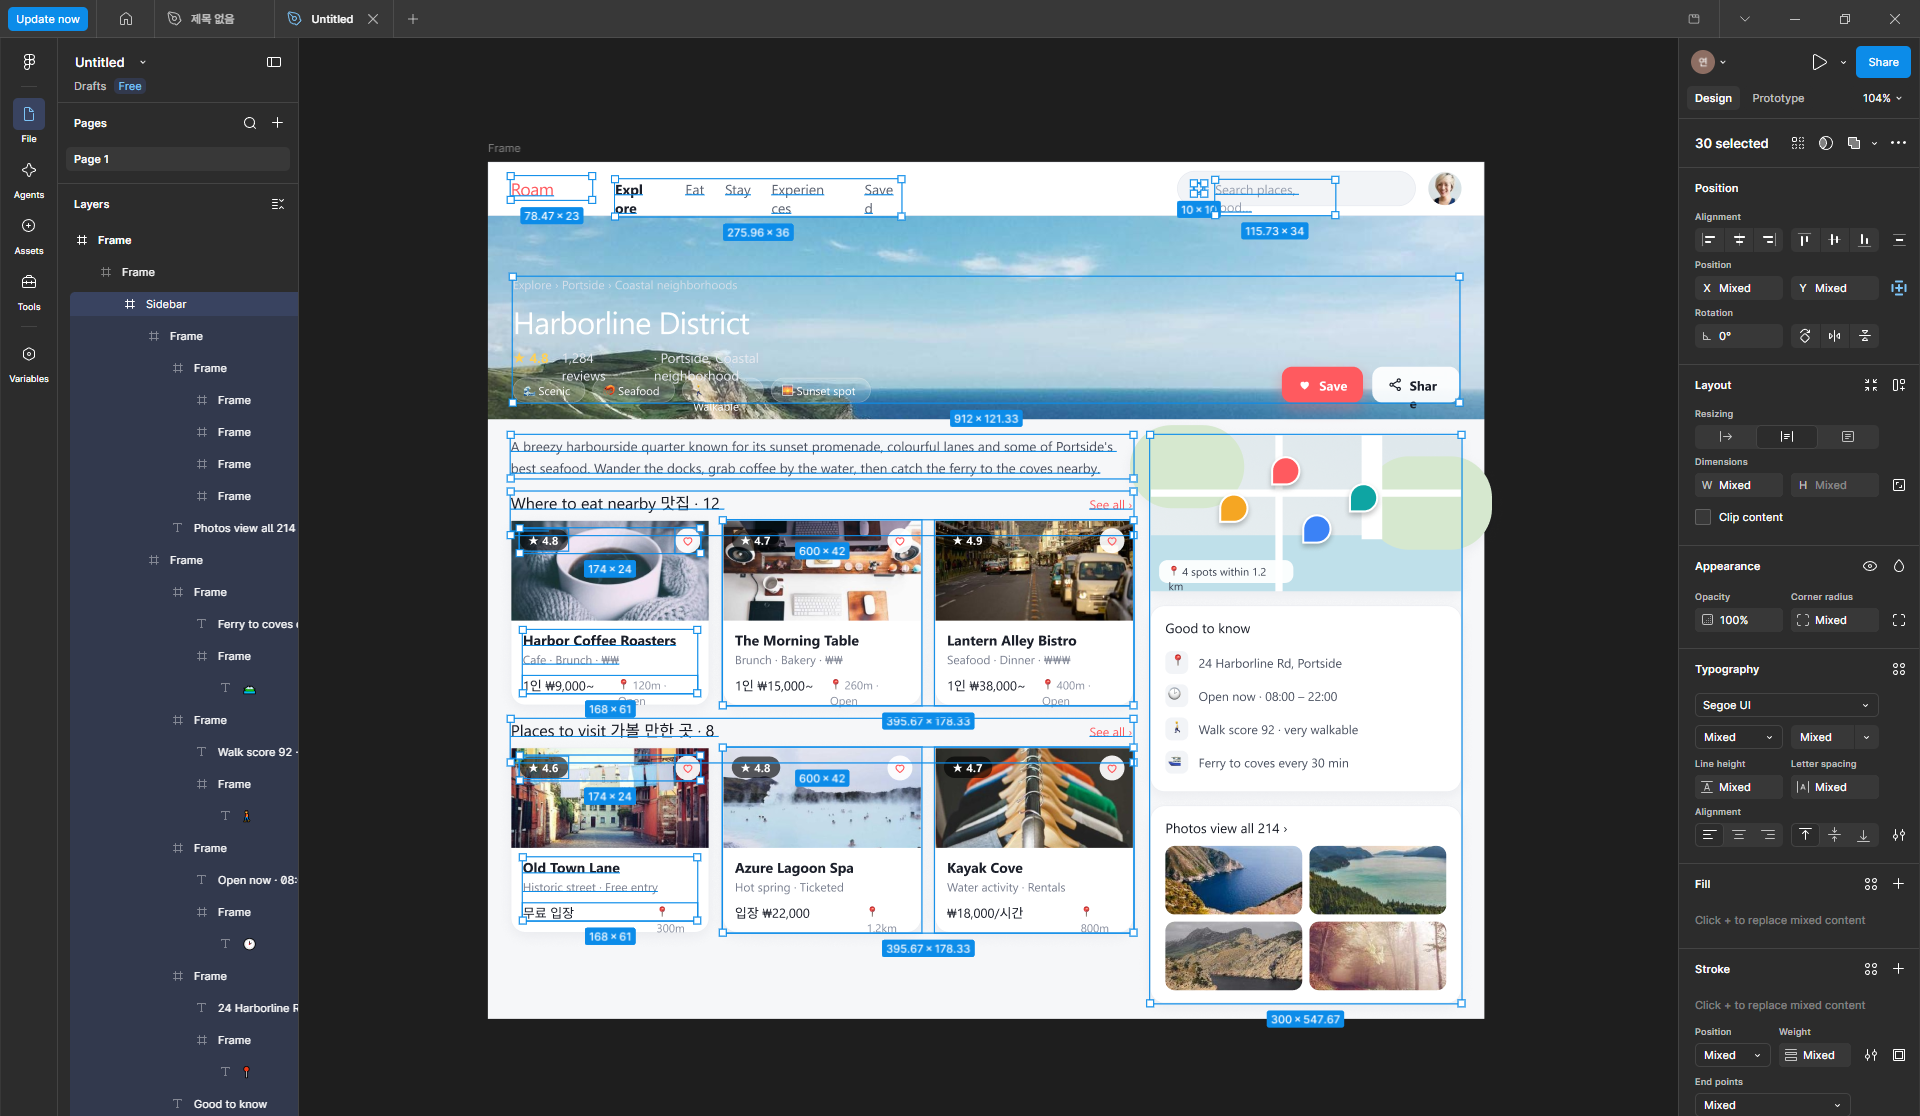Toggle layer visibility eye in Appearance

pyautogui.click(x=1869, y=566)
